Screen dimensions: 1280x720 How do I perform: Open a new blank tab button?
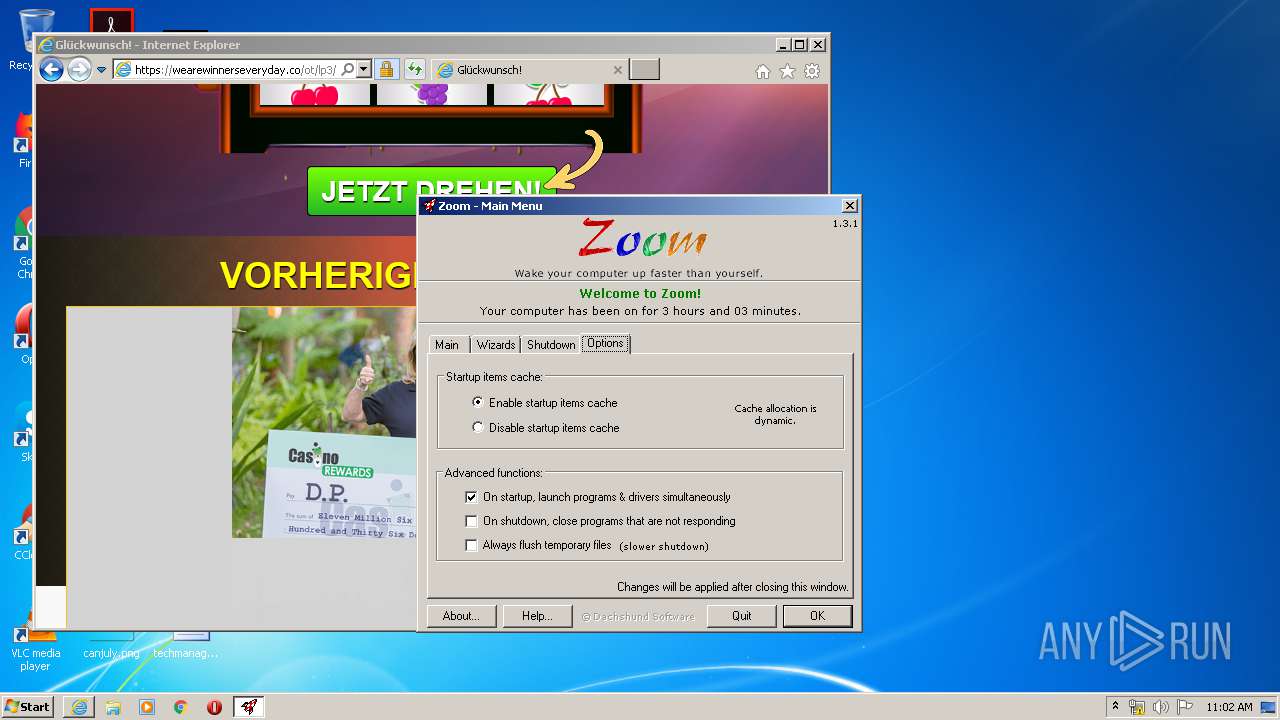(x=645, y=70)
